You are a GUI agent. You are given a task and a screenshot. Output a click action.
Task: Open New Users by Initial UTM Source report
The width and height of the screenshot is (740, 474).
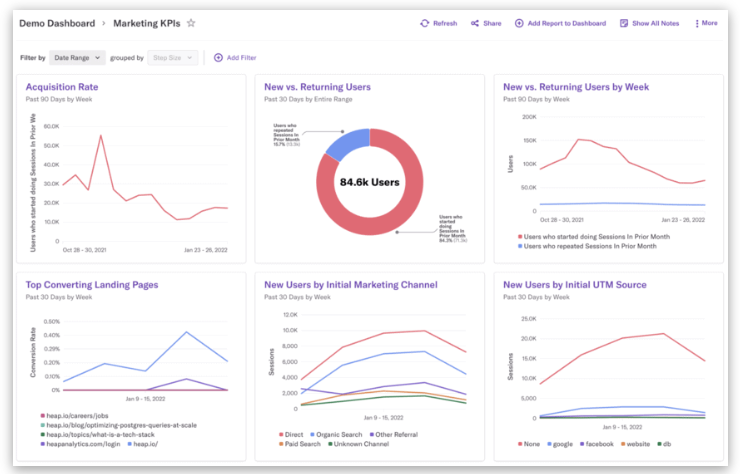pyautogui.click(x=574, y=285)
